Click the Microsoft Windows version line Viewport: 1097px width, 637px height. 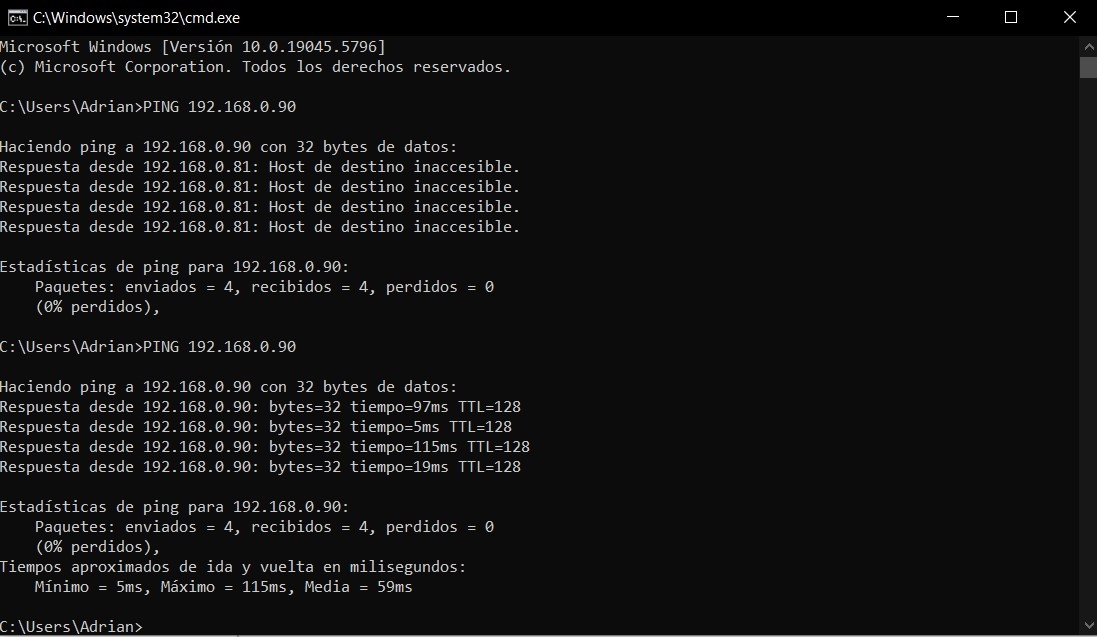[192, 47]
